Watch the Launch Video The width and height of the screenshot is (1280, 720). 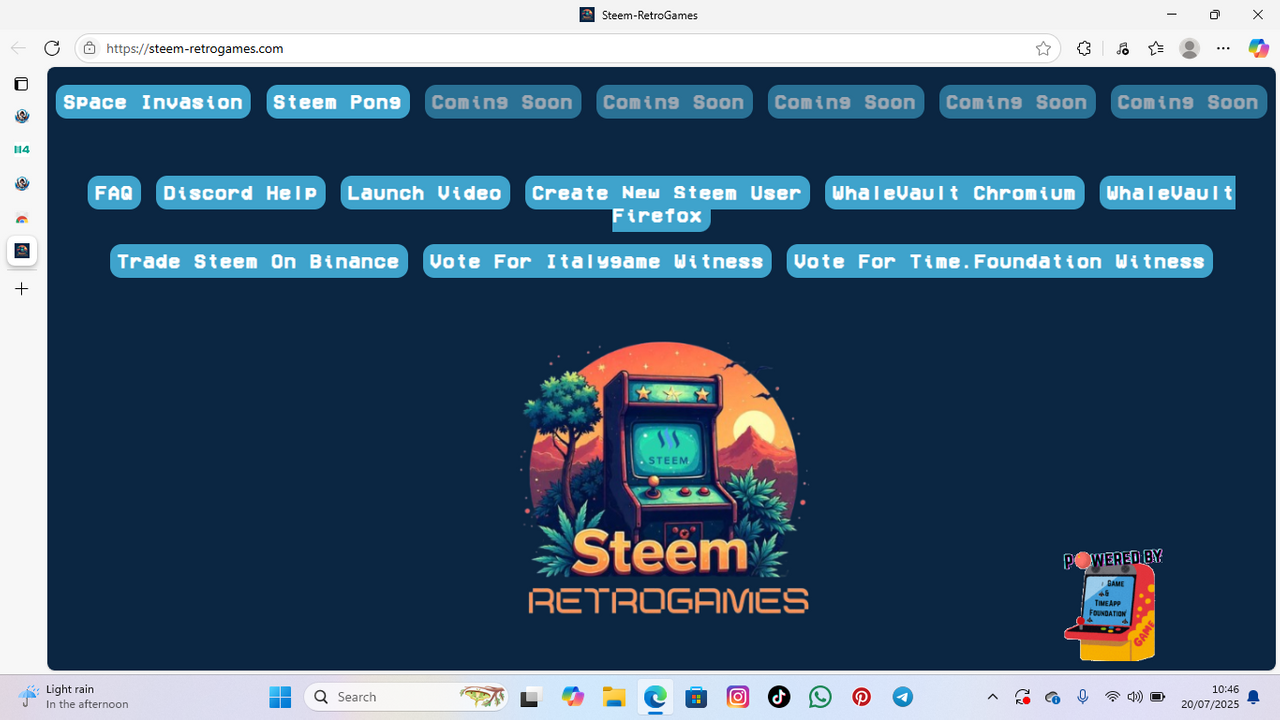point(425,193)
